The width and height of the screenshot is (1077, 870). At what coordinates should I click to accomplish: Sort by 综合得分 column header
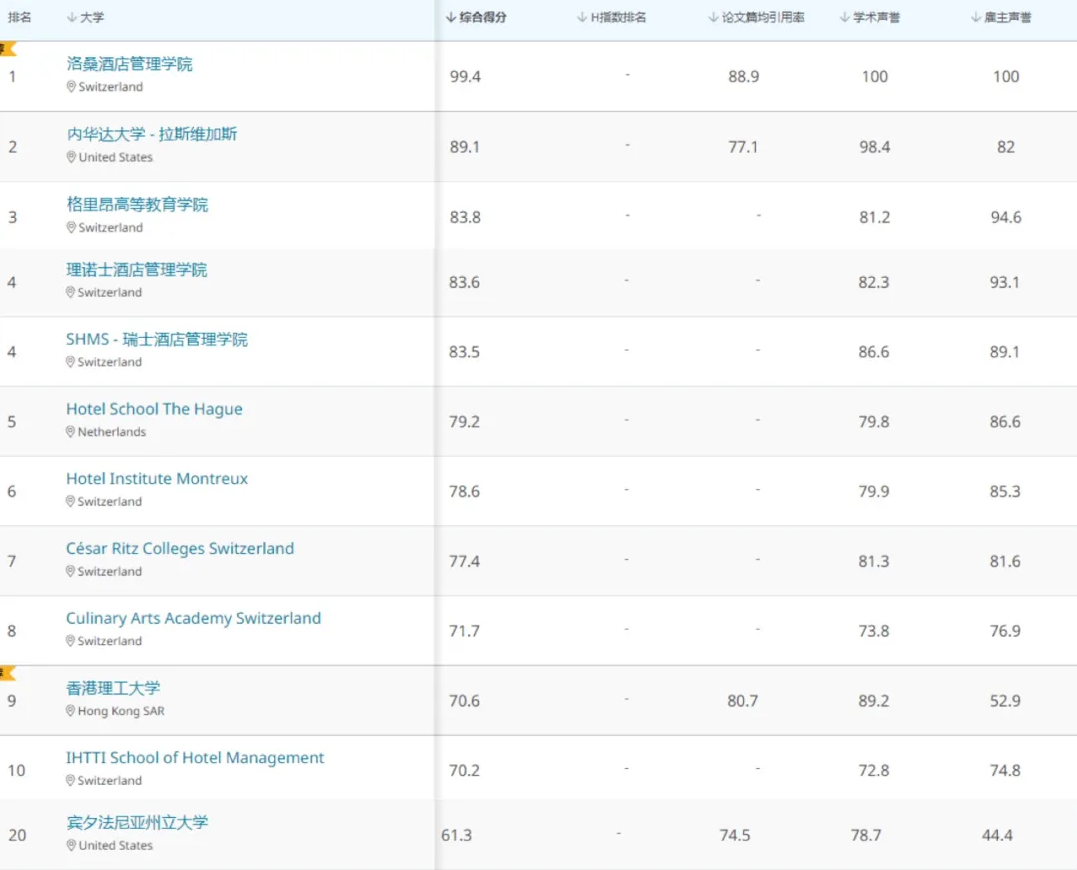pyautogui.click(x=476, y=17)
